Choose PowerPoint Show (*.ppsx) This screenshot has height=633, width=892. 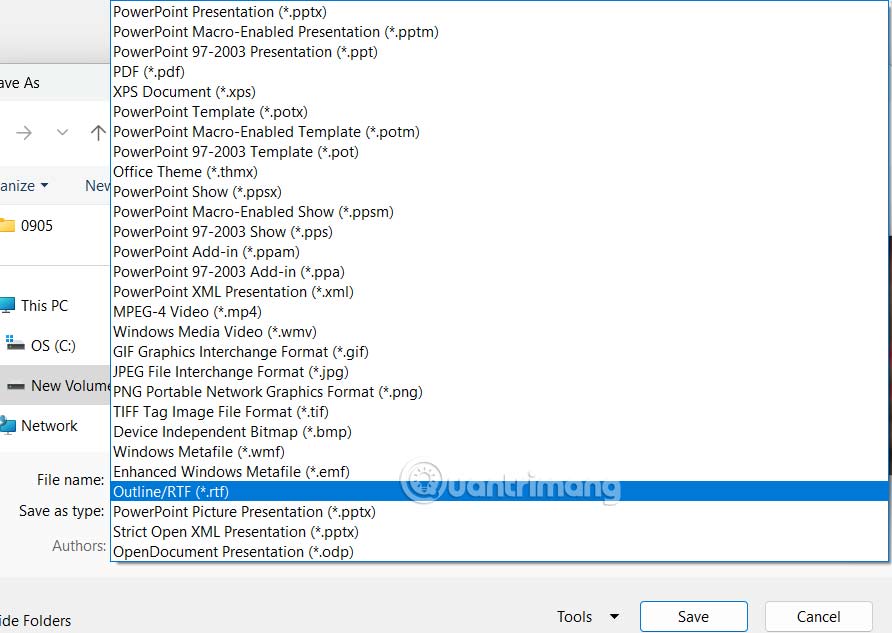click(x=499, y=192)
